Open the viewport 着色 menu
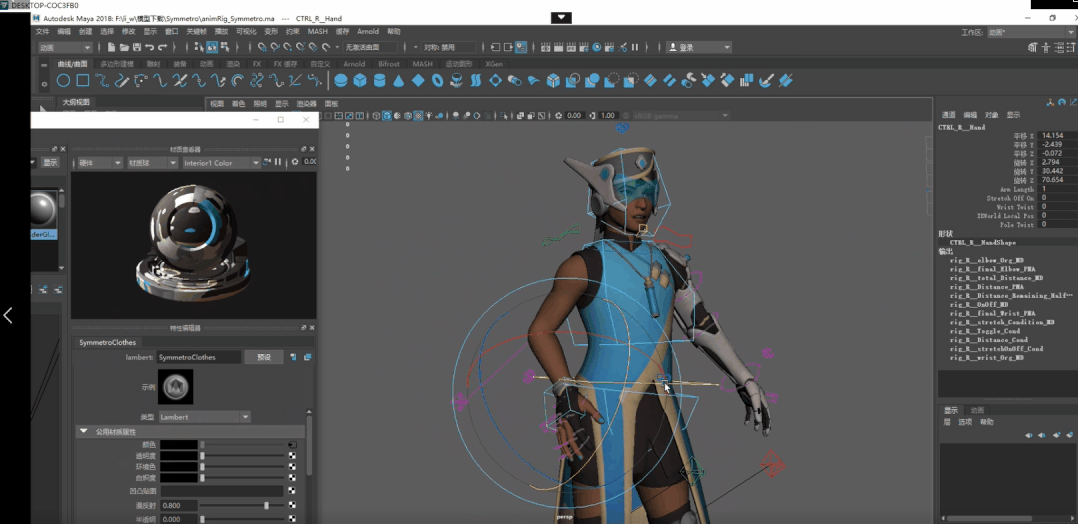Viewport: 1078px width, 524px height. point(238,104)
